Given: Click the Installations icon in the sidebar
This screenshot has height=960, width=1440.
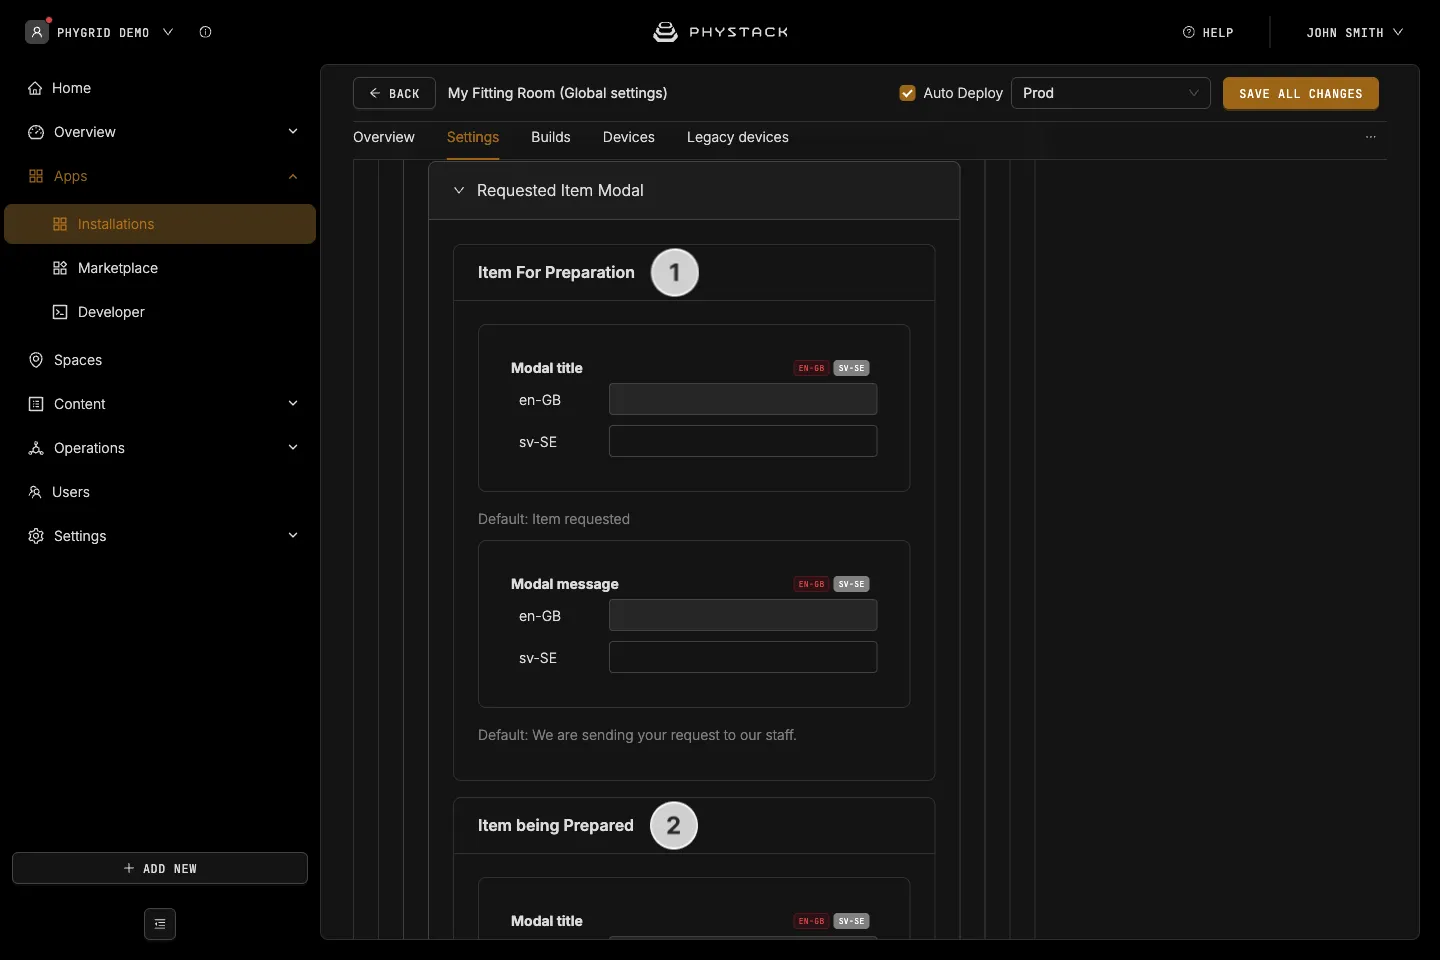Looking at the screenshot, I should click(60, 224).
